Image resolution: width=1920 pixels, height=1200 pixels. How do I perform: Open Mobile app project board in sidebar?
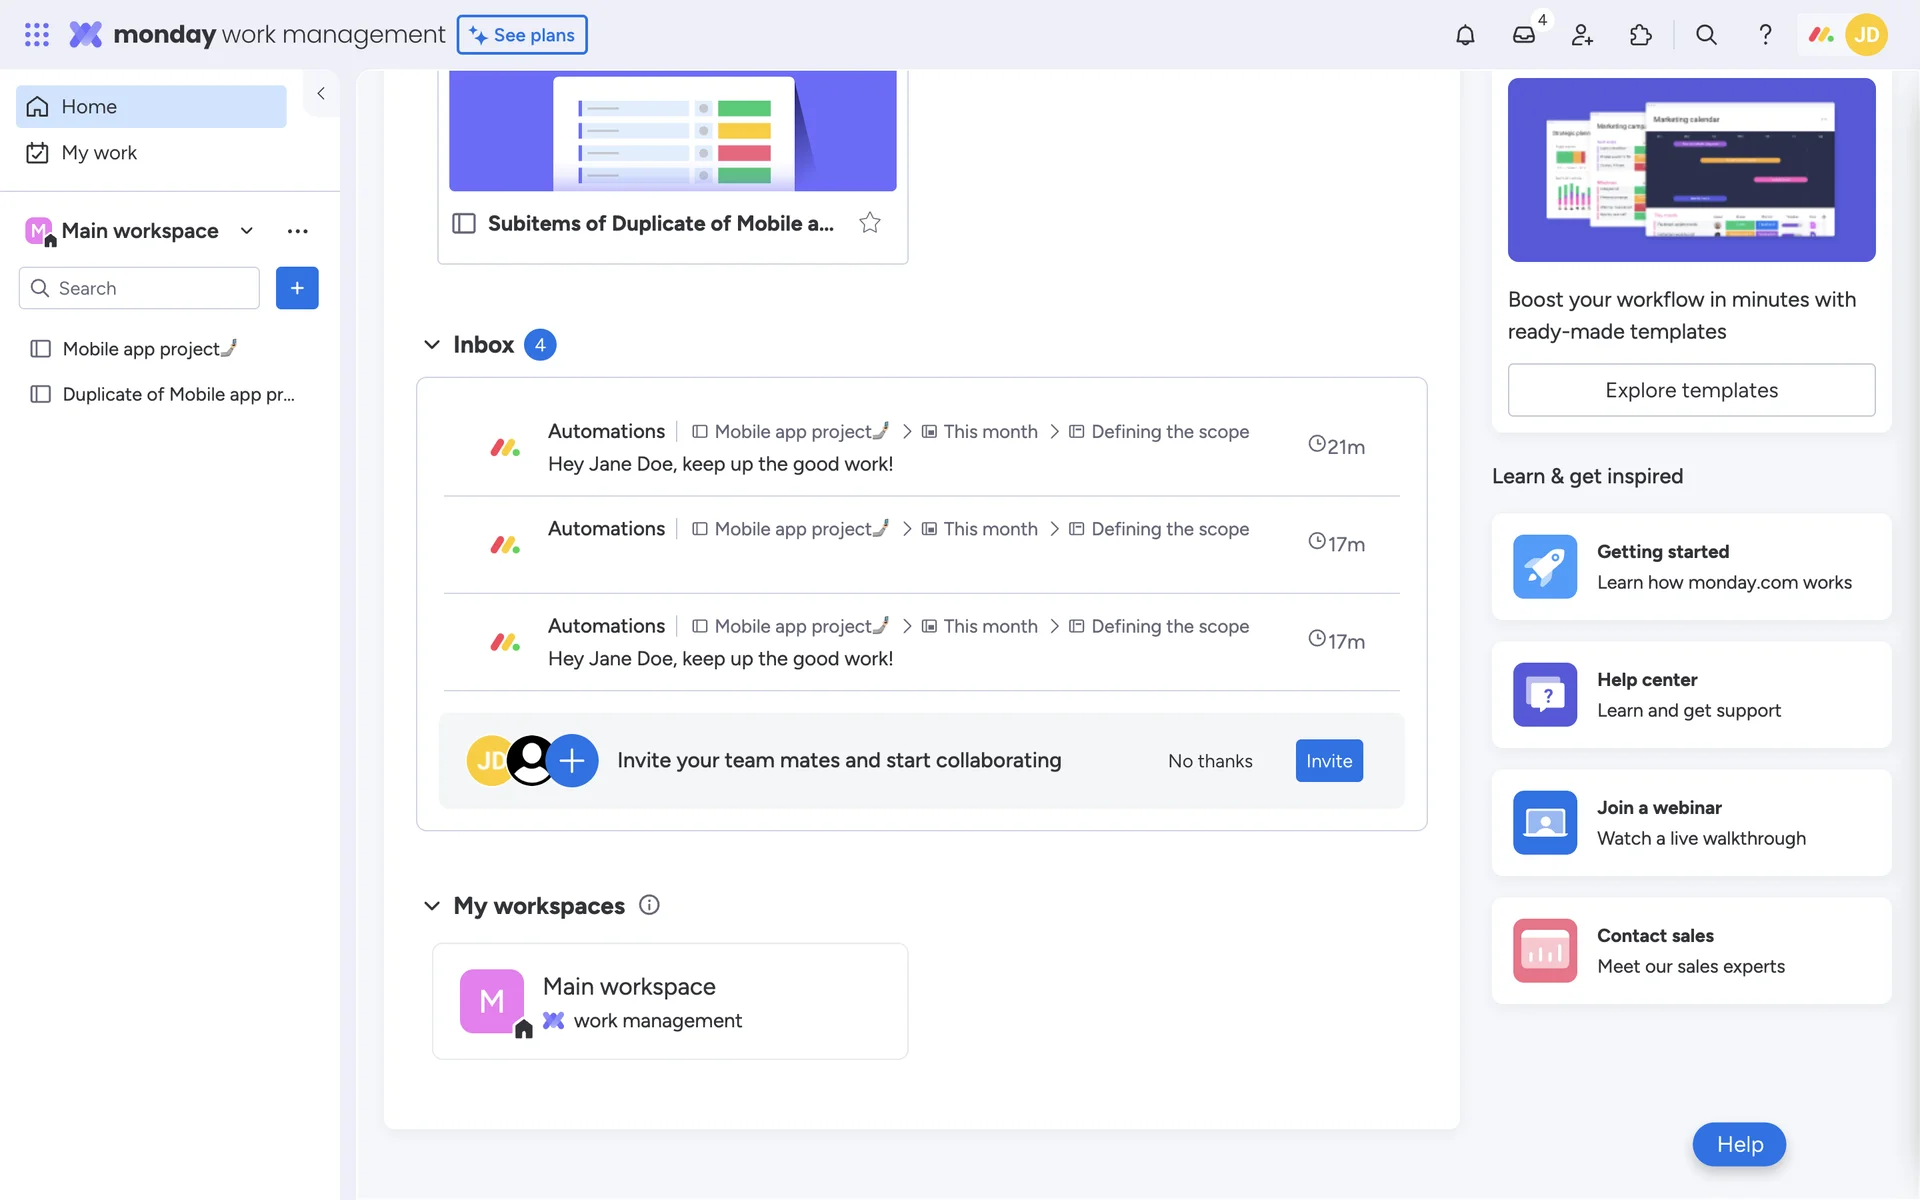pos(141,349)
